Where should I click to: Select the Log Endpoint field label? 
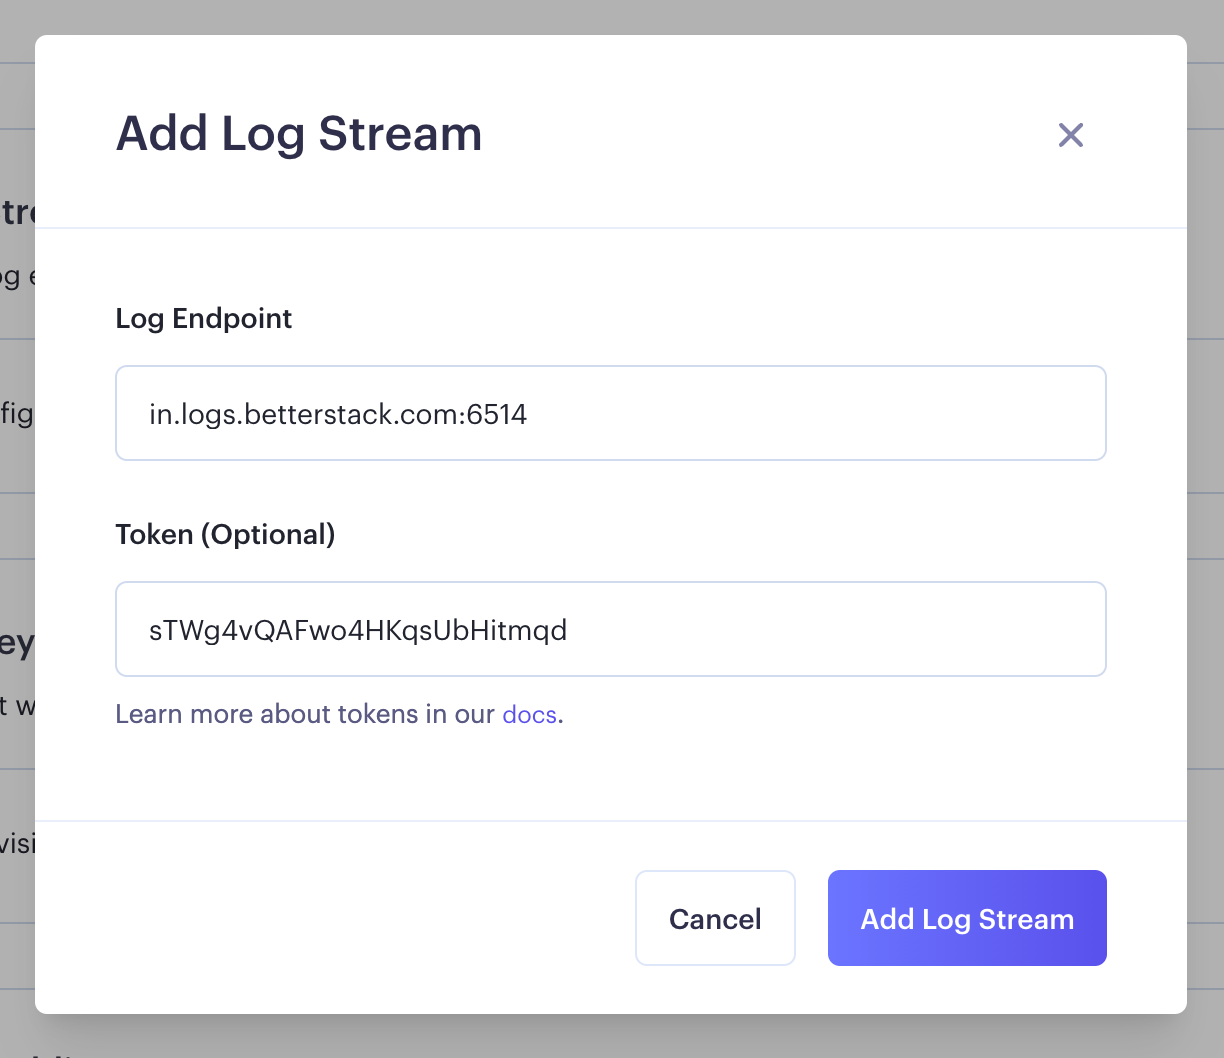[x=204, y=318]
